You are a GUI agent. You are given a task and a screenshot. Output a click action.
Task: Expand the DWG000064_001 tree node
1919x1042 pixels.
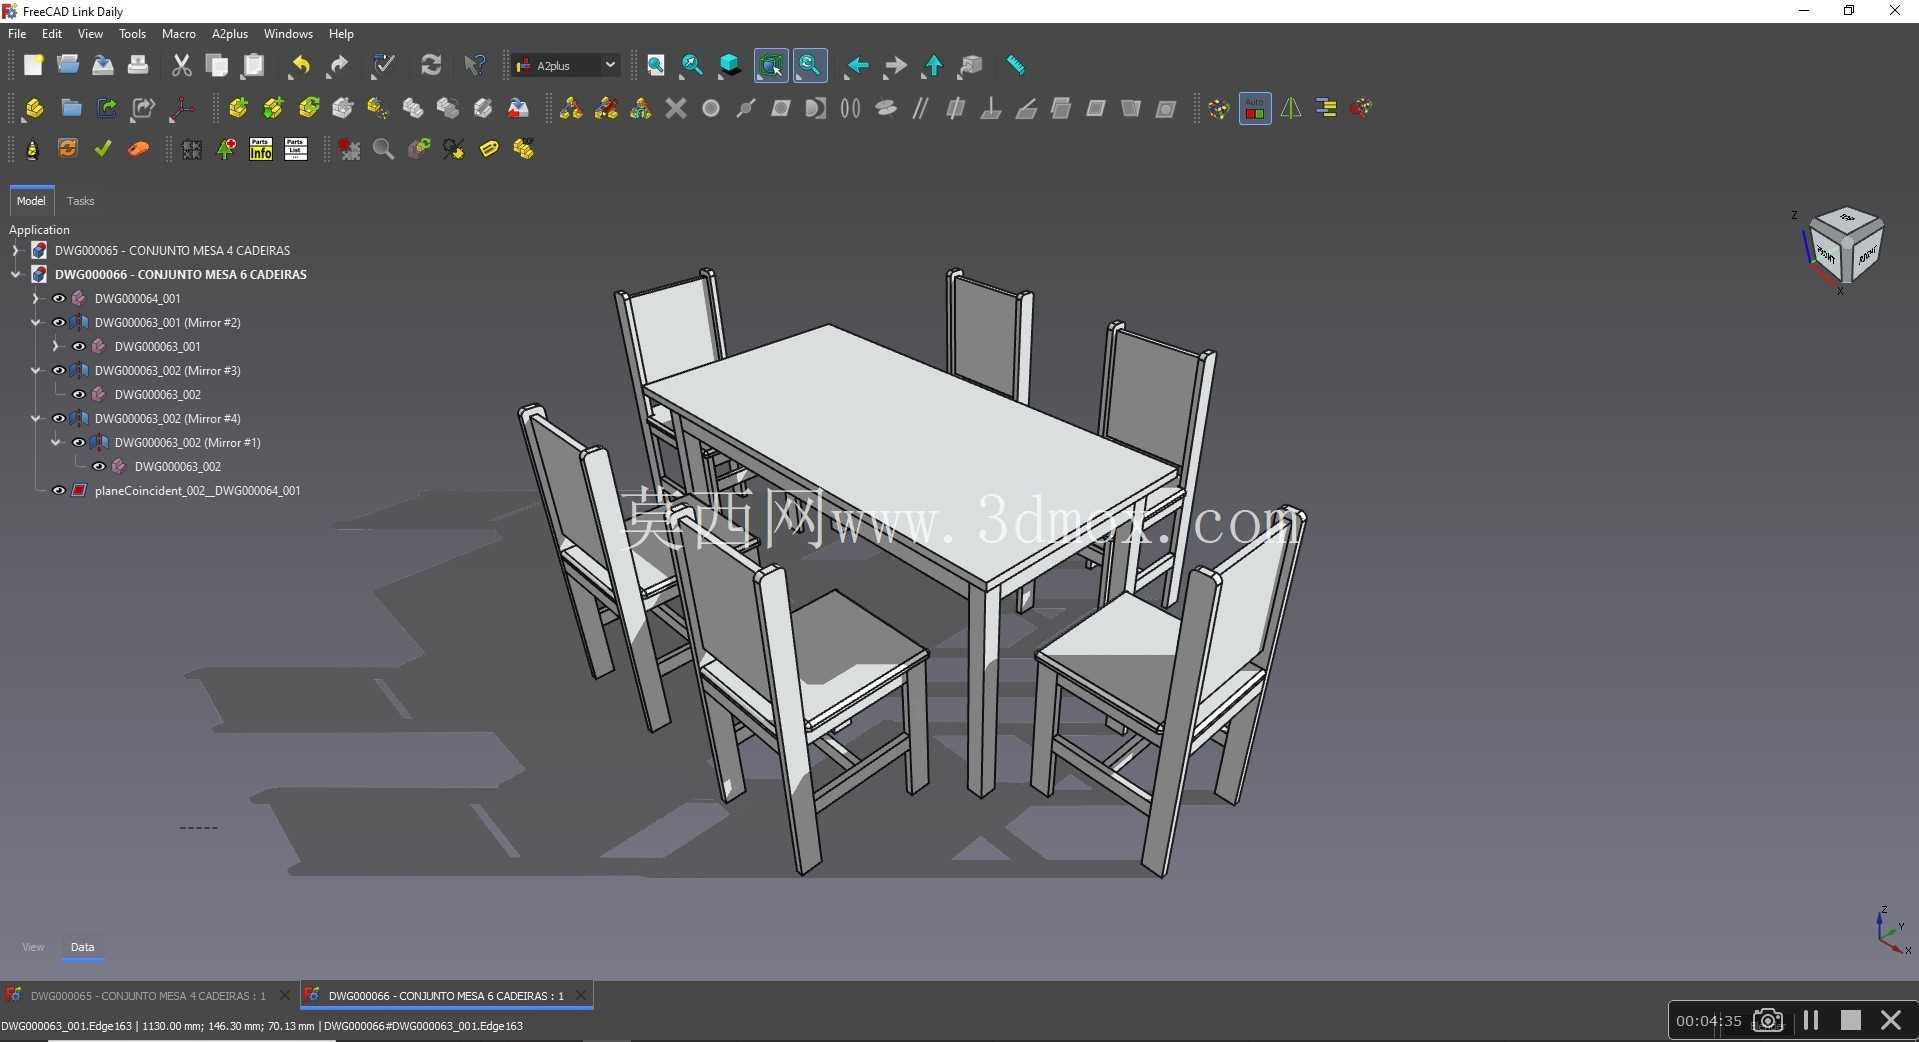[35, 298]
